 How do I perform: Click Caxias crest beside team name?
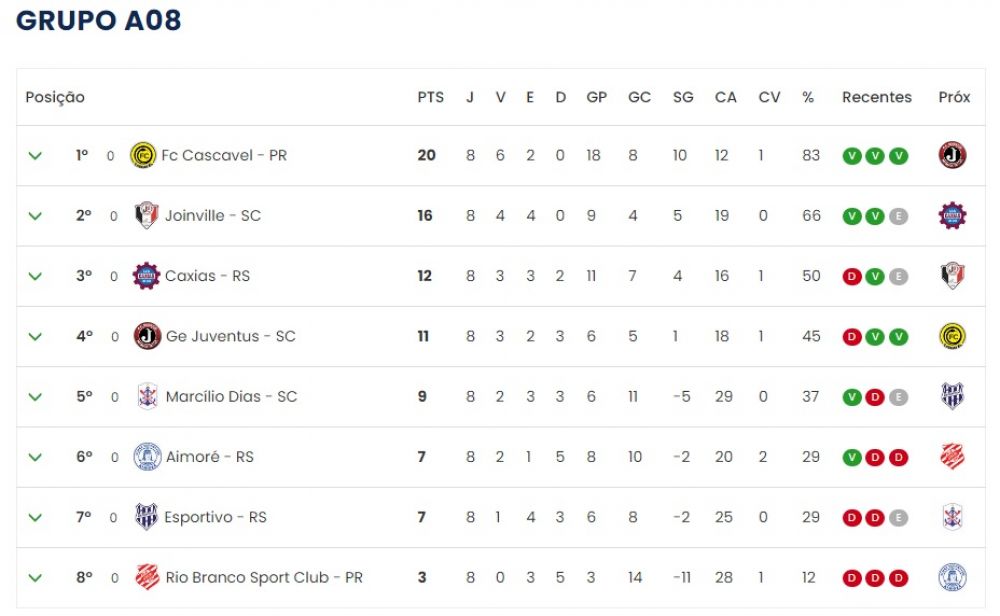pos(146,276)
